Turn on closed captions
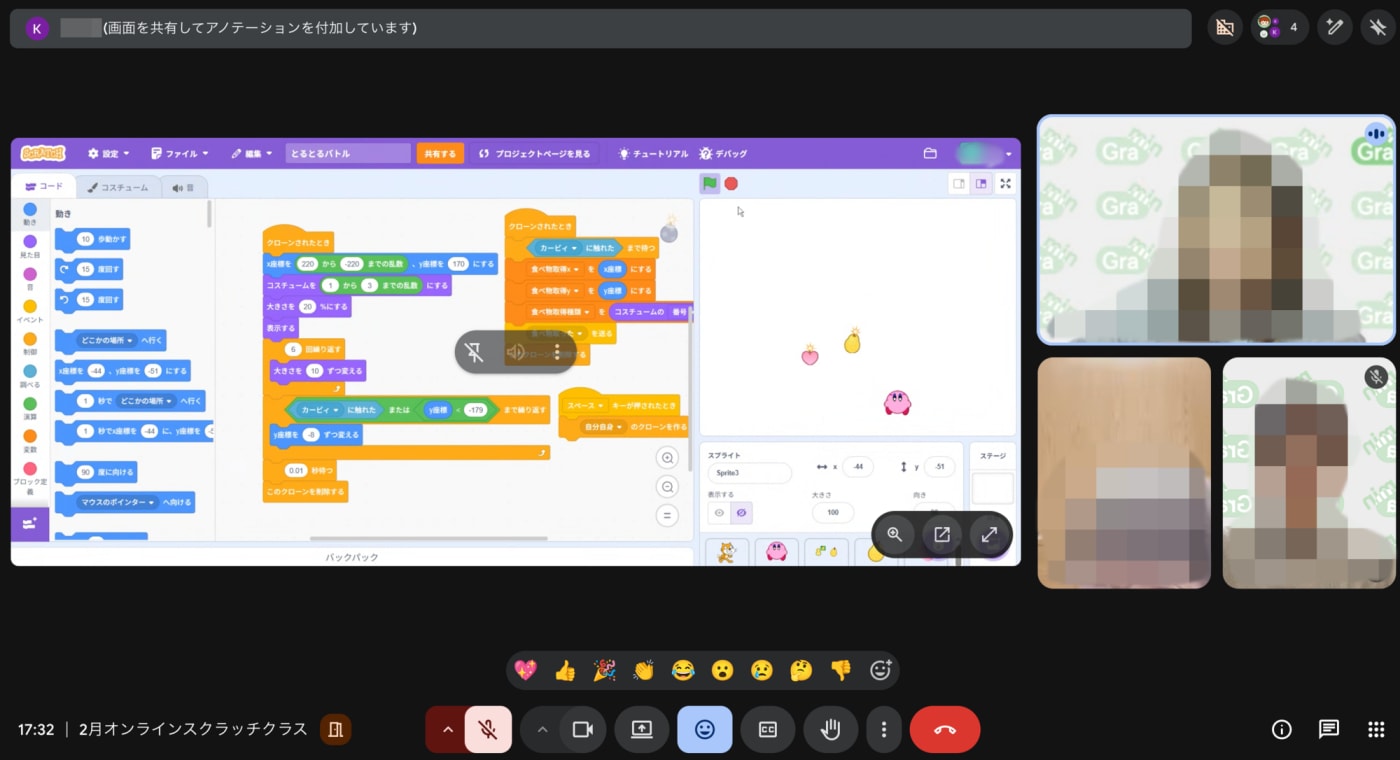This screenshot has height=760, width=1400. tap(768, 729)
